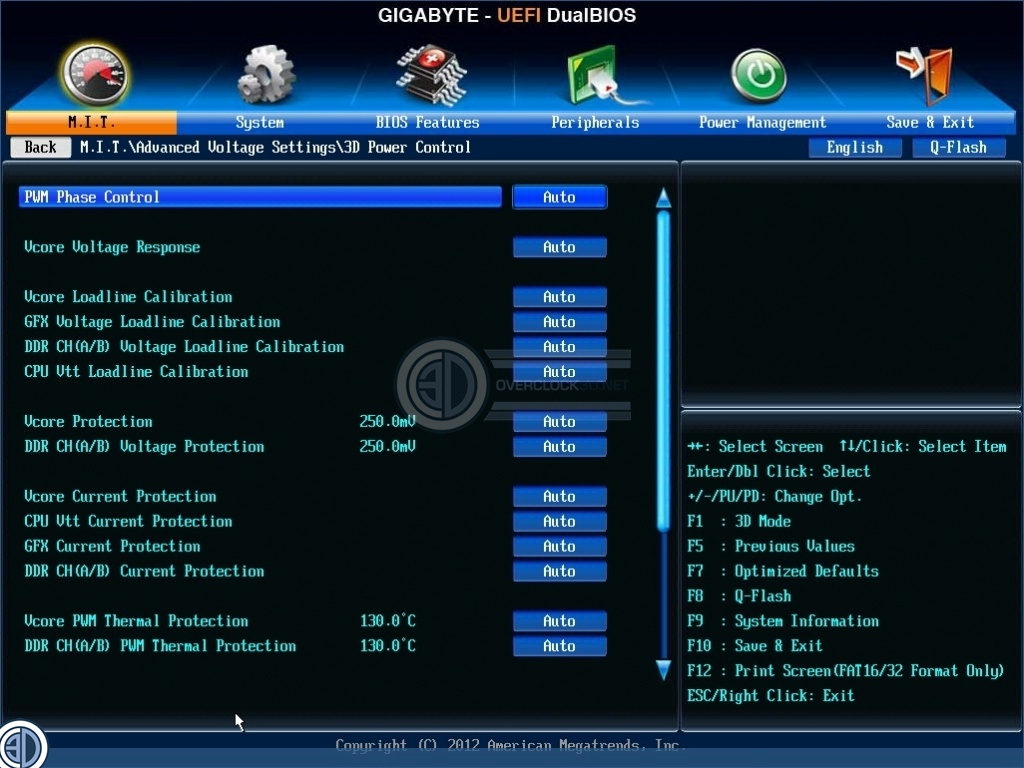Image resolution: width=1024 pixels, height=768 pixels.
Task: Open Vcore Loadline Calibration Auto option
Action: [560, 296]
